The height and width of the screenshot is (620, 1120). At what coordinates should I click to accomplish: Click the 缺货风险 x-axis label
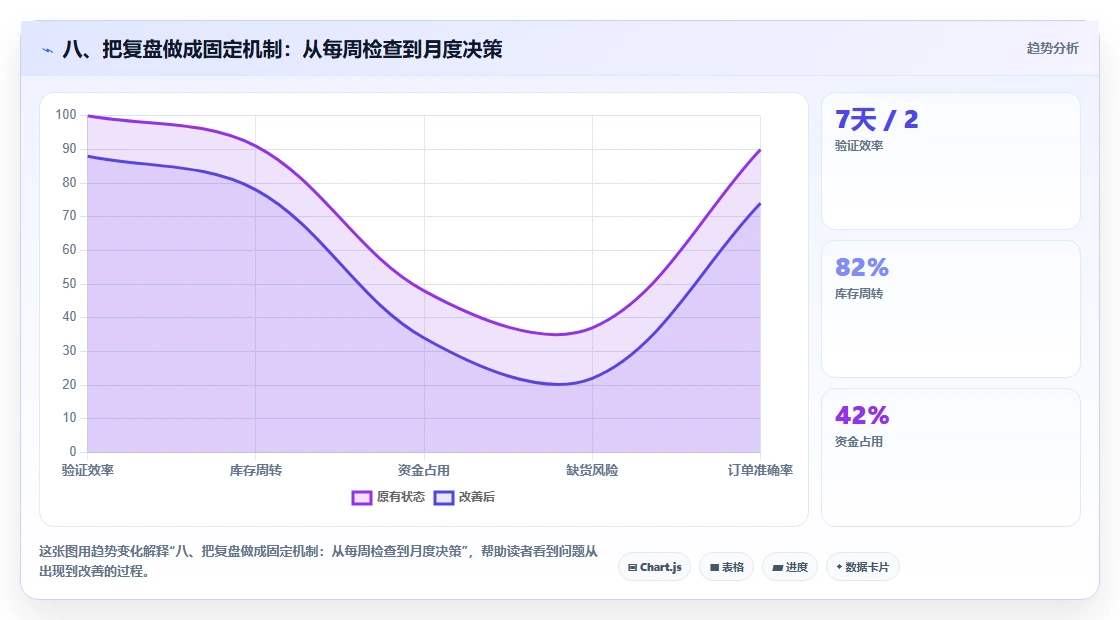pyautogui.click(x=592, y=470)
